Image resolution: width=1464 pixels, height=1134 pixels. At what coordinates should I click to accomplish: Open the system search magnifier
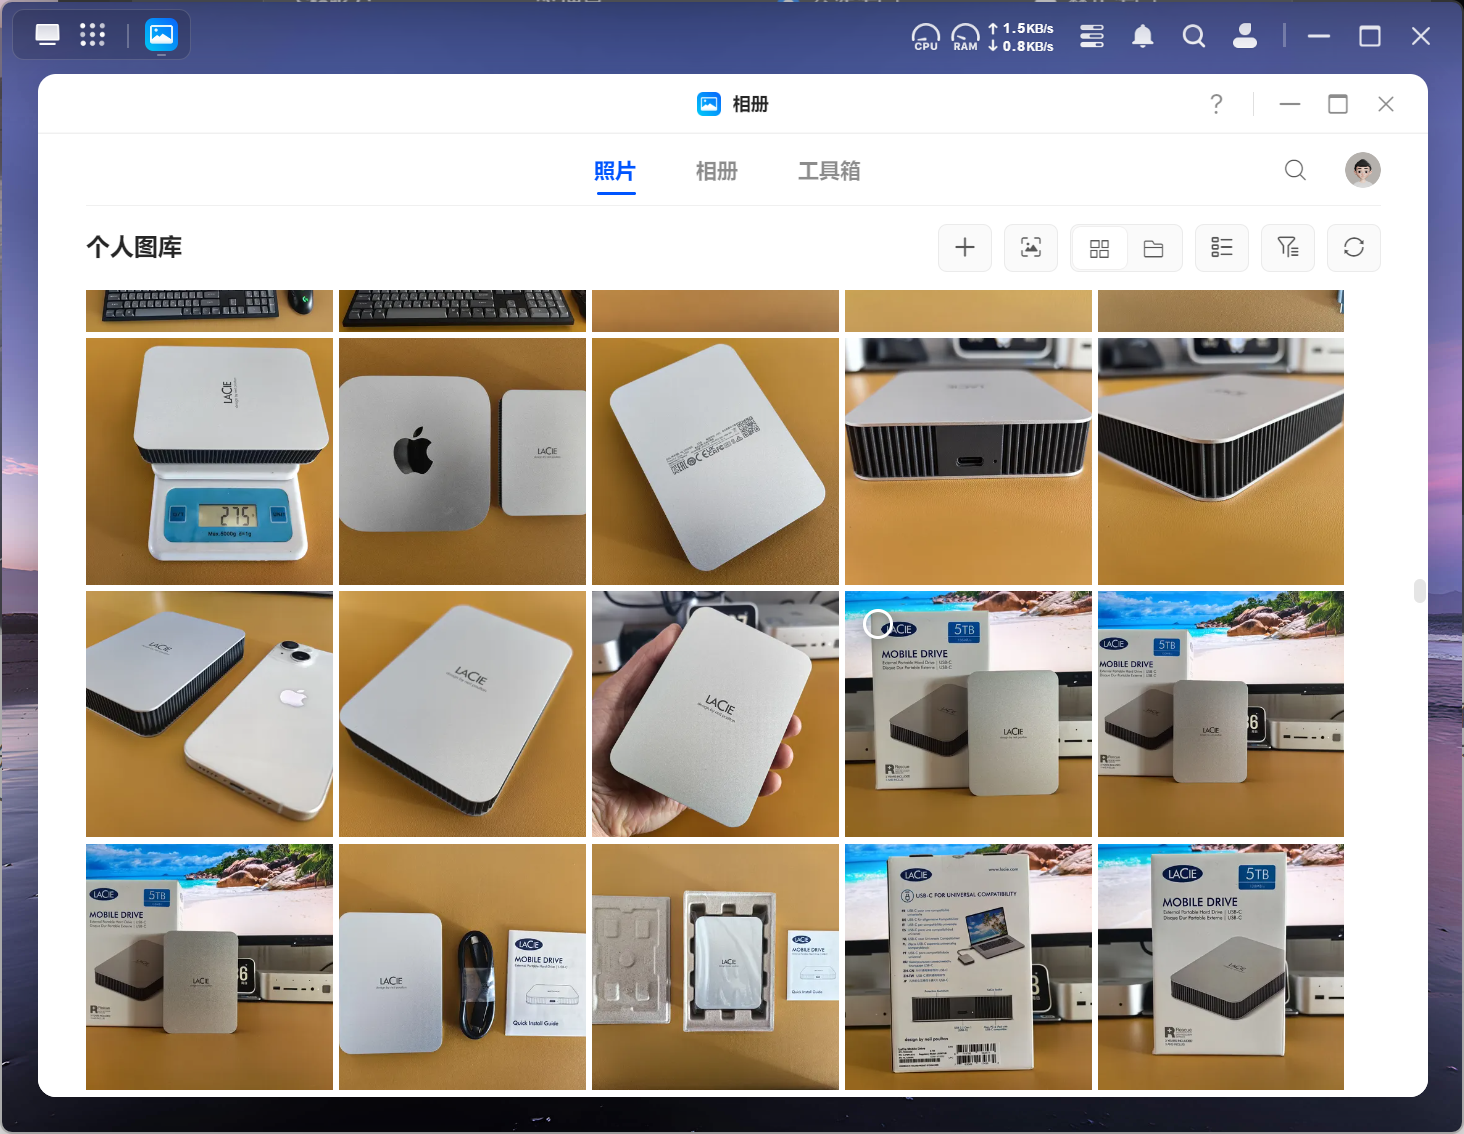pos(1193,36)
